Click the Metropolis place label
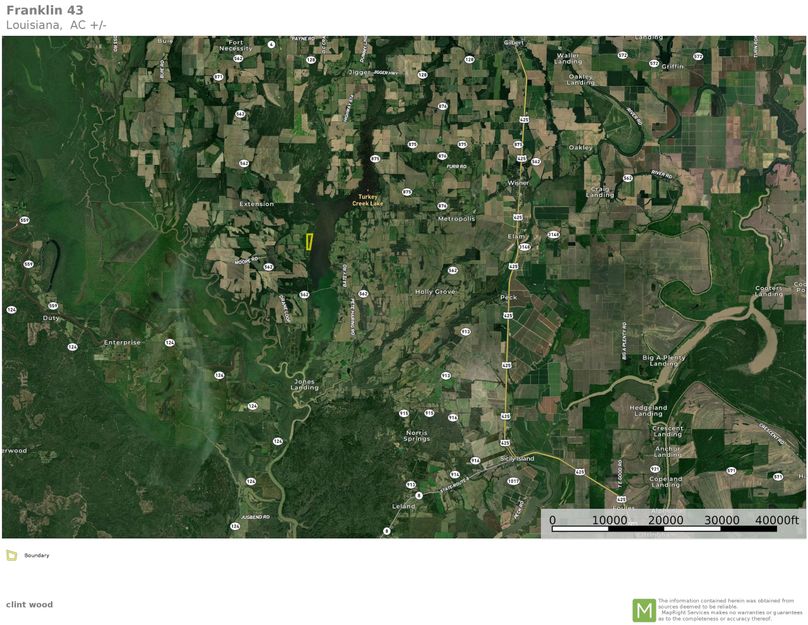This screenshot has width=808, height=625. click(x=456, y=218)
